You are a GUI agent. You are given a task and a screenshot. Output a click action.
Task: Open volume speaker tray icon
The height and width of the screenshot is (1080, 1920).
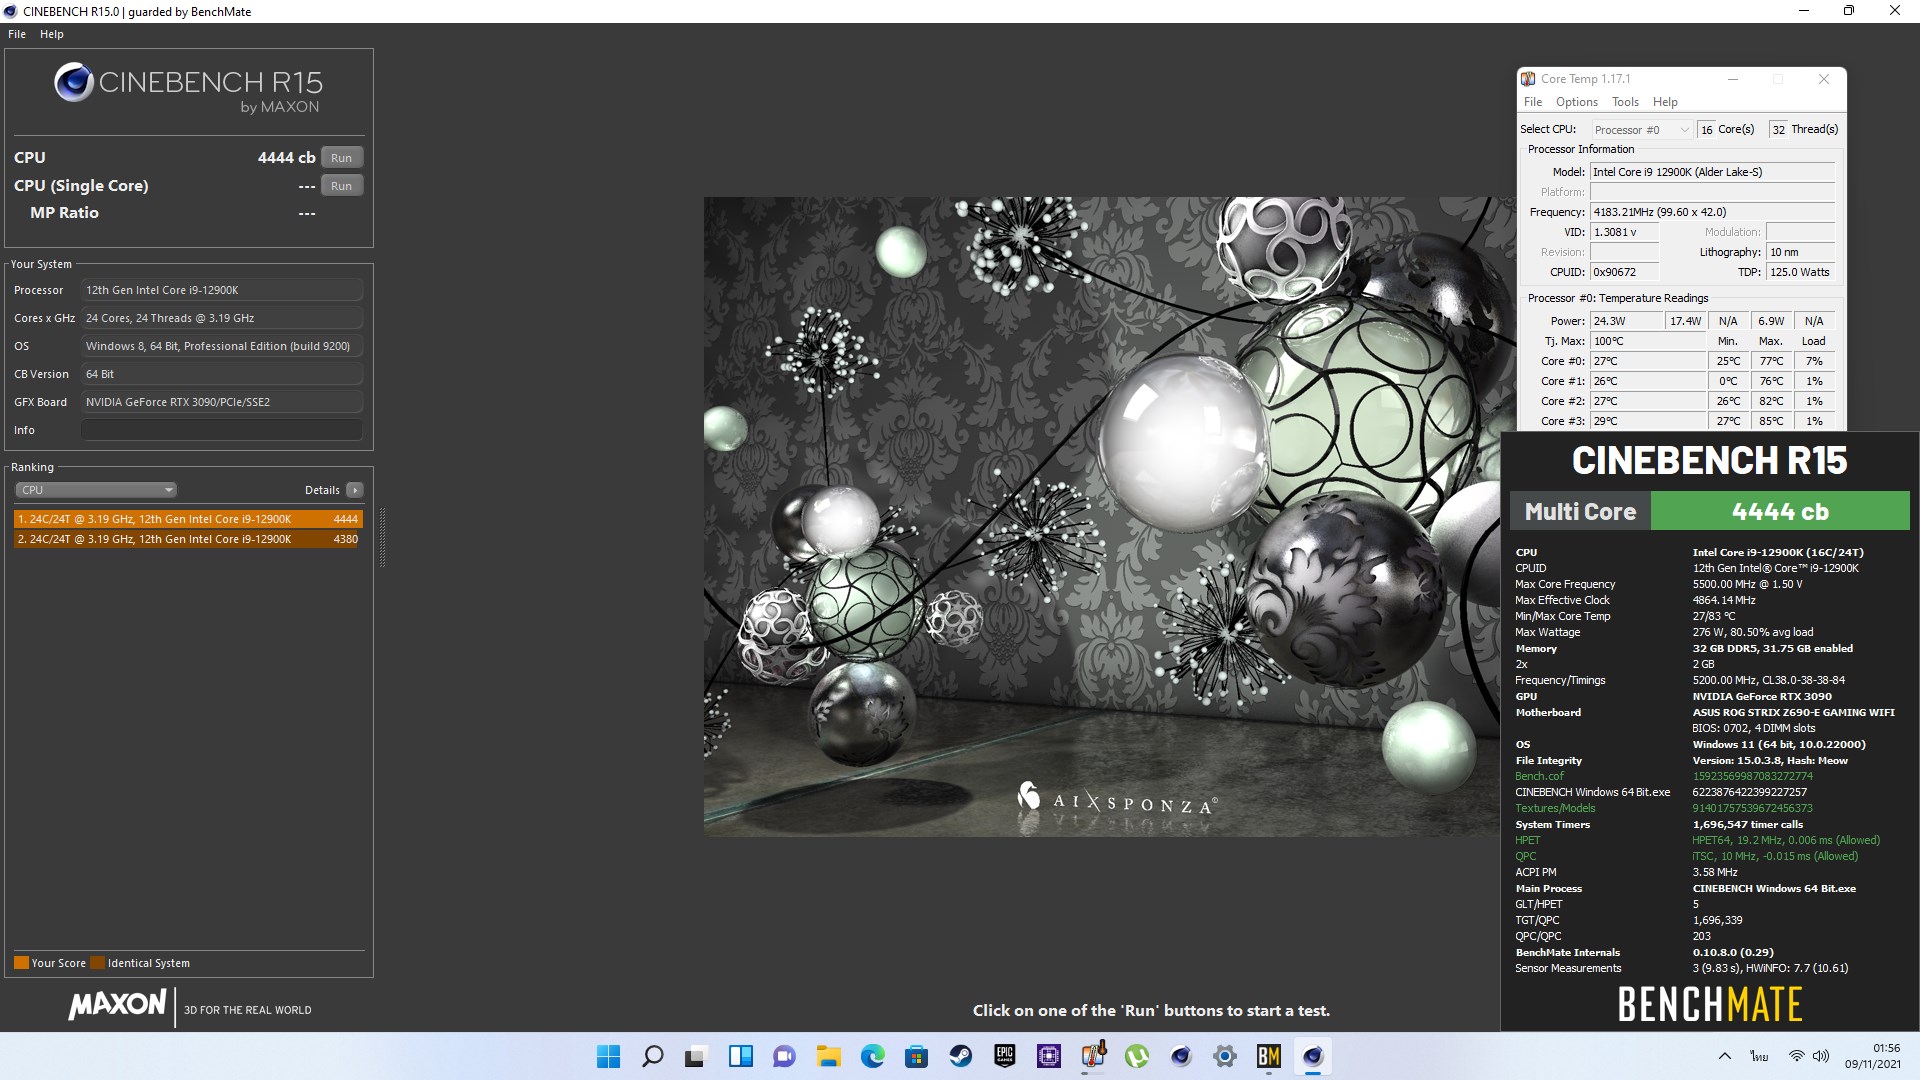(x=1821, y=1056)
